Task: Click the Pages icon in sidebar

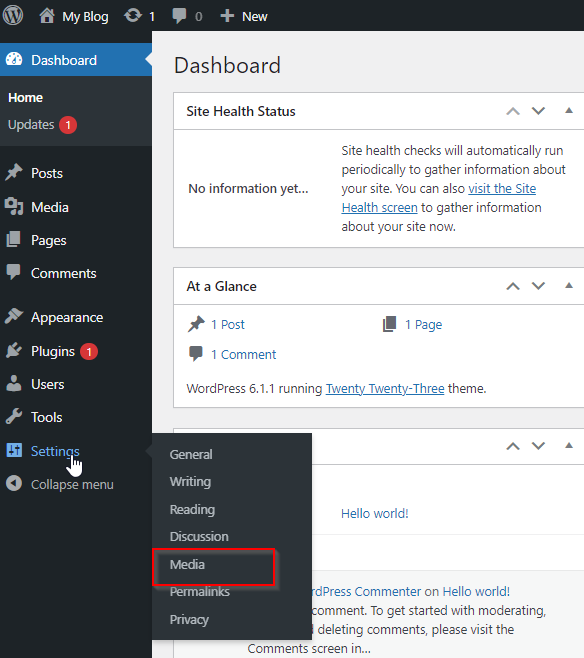Action: [x=13, y=239]
